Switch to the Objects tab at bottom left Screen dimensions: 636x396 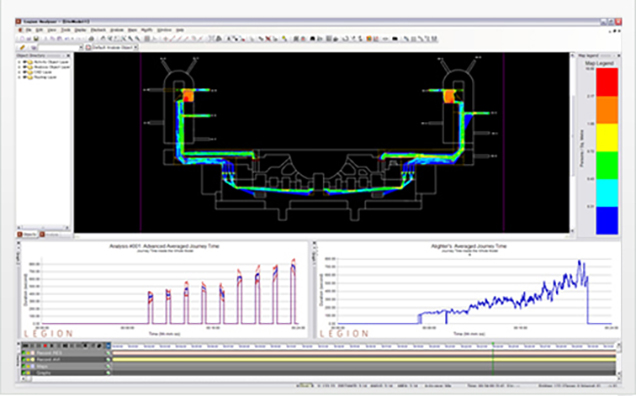27,235
